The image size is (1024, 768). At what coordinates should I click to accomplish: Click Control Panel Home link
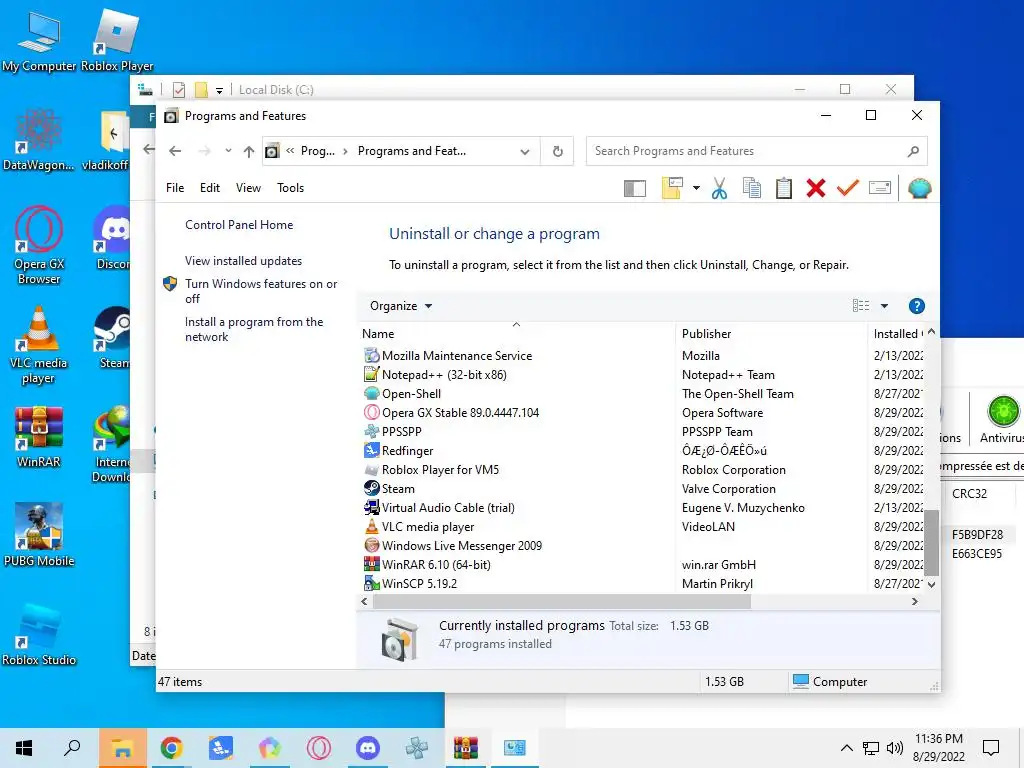pos(239,225)
